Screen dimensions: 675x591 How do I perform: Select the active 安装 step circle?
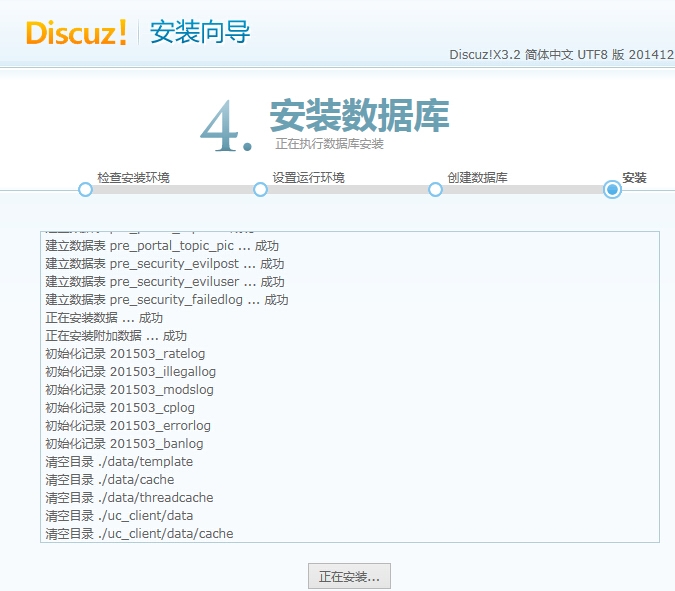pos(612,189)
